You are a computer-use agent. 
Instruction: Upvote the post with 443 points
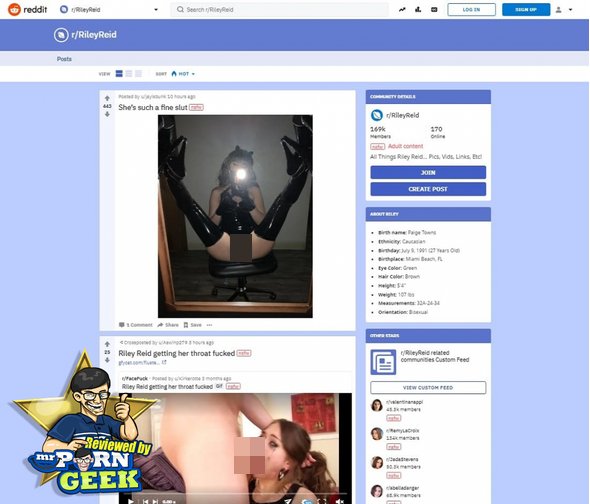(x=107, y=98)
